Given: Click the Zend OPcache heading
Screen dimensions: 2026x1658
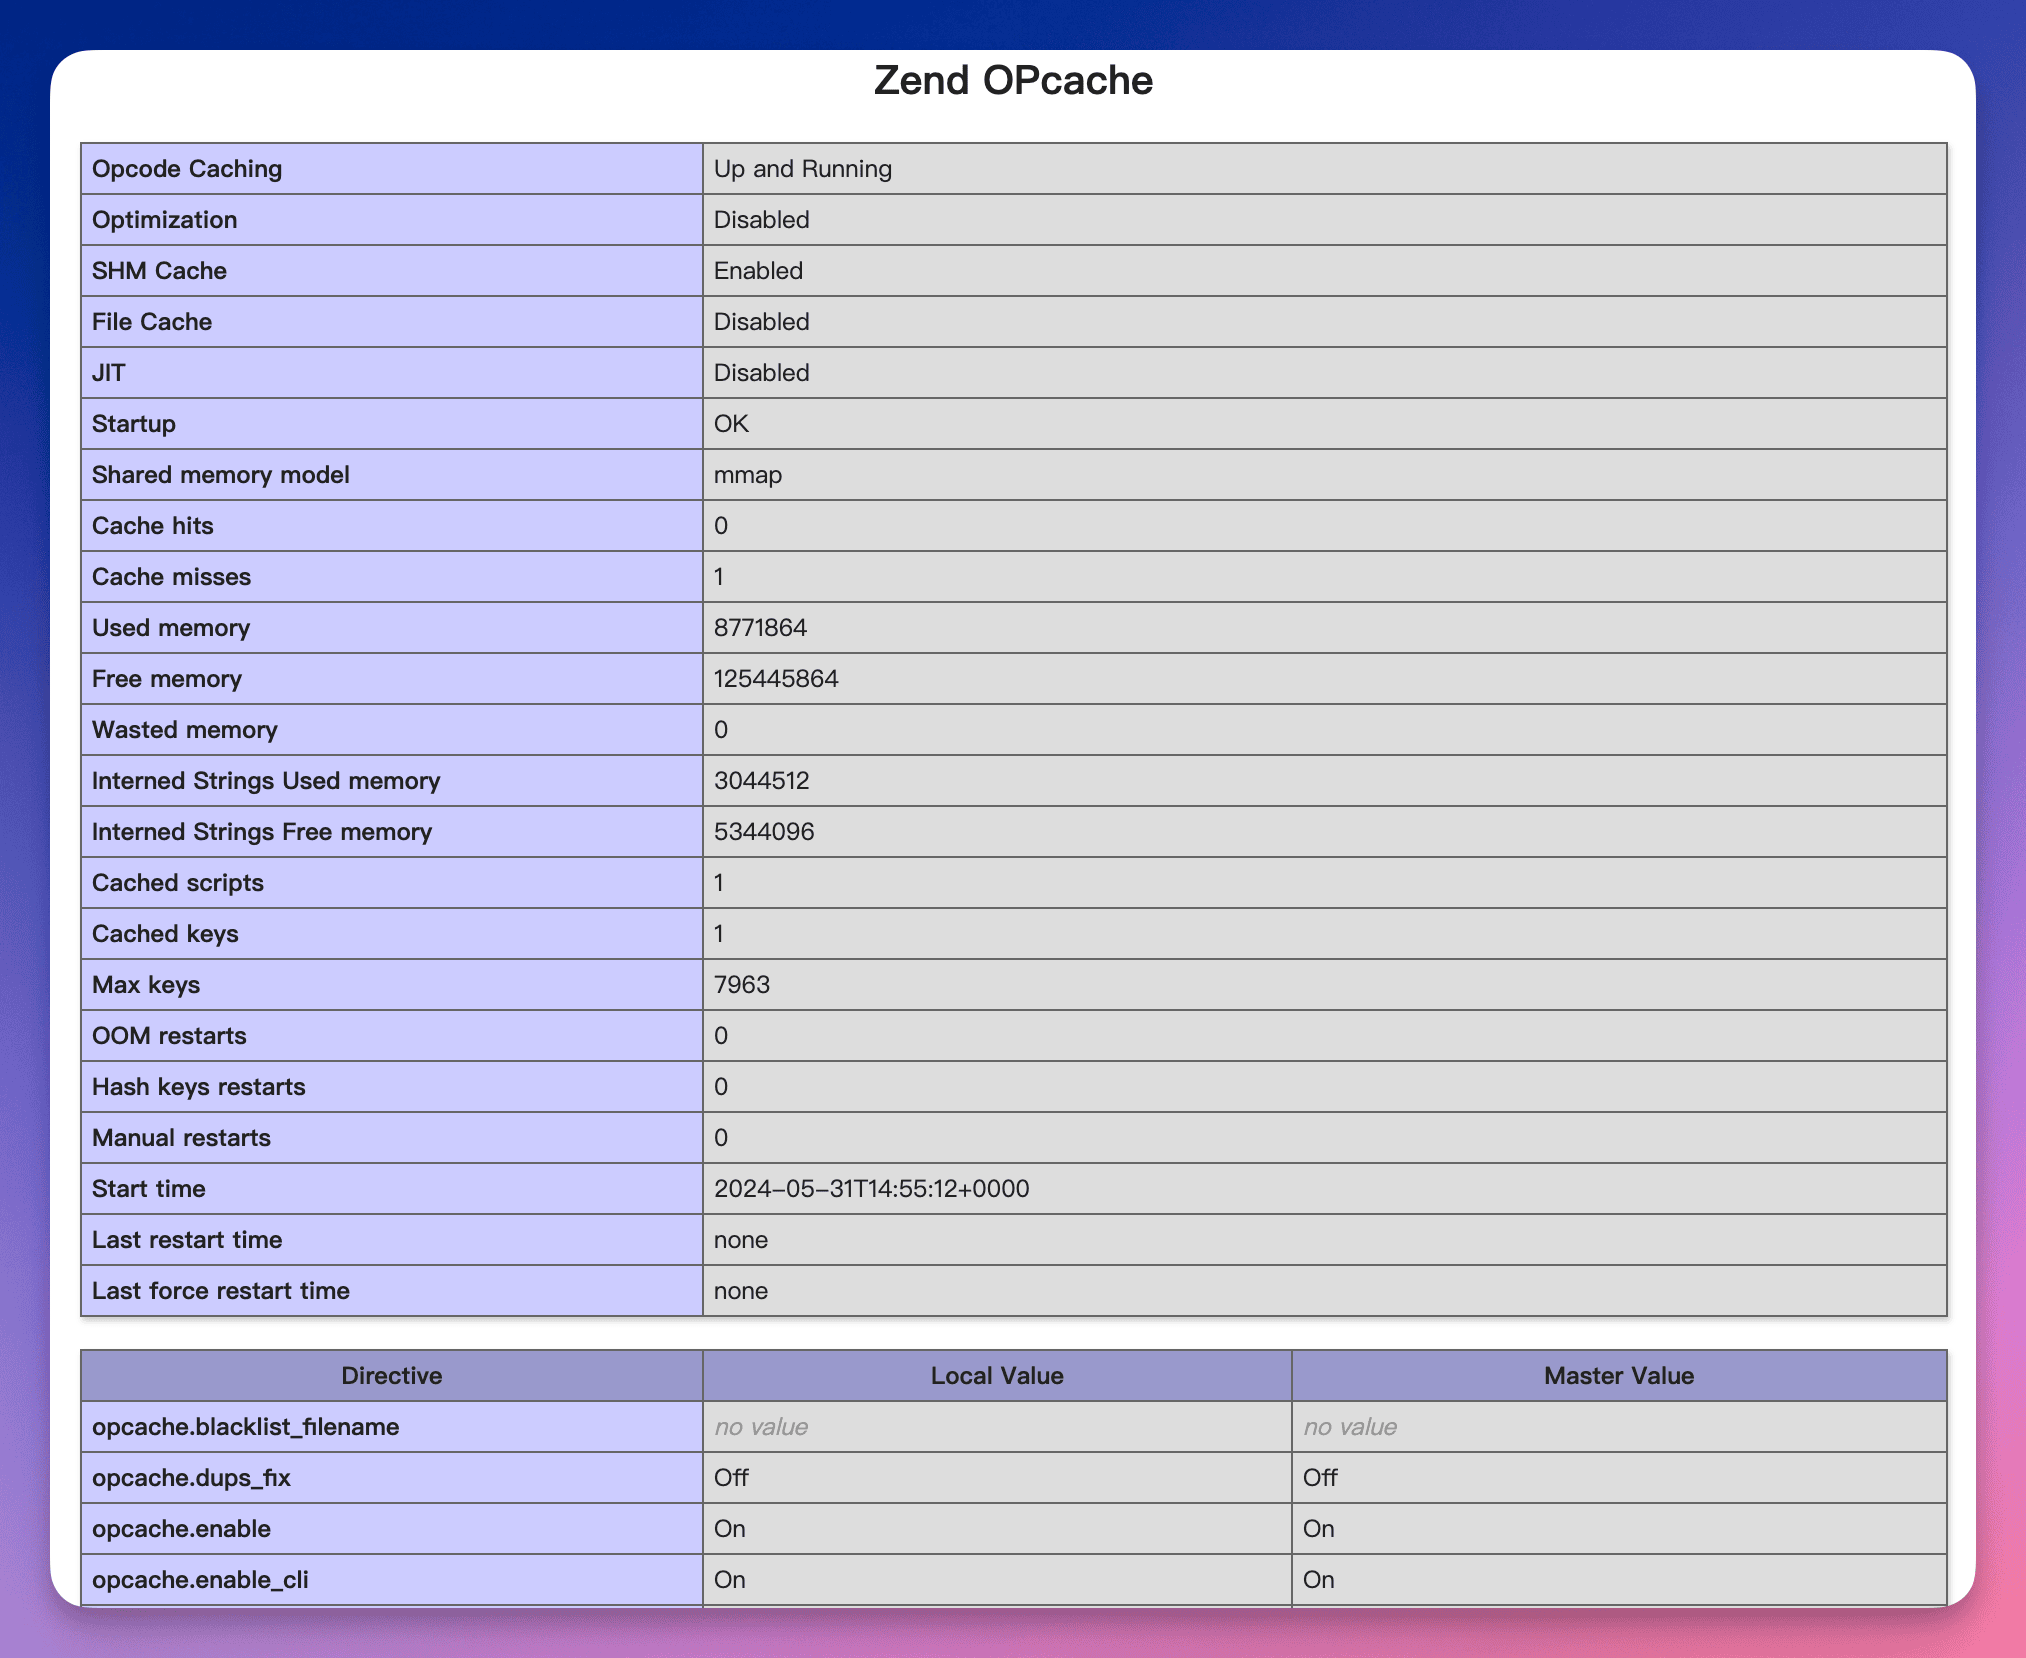Looking at the screenshot, I should pos(1013,81).
